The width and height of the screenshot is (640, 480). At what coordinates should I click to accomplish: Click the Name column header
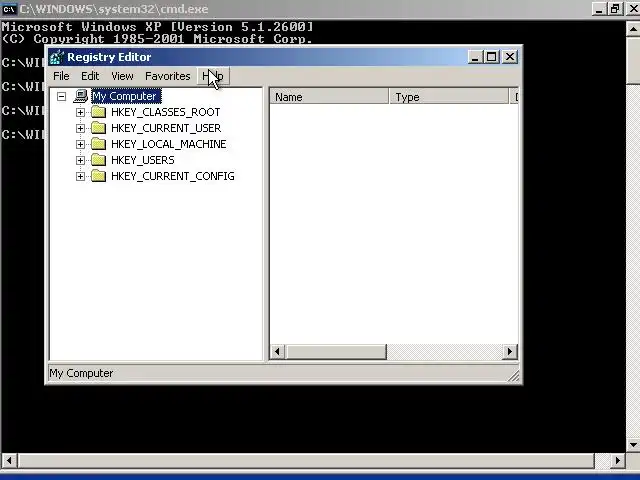pyautogui.click(x=329, y=97)
